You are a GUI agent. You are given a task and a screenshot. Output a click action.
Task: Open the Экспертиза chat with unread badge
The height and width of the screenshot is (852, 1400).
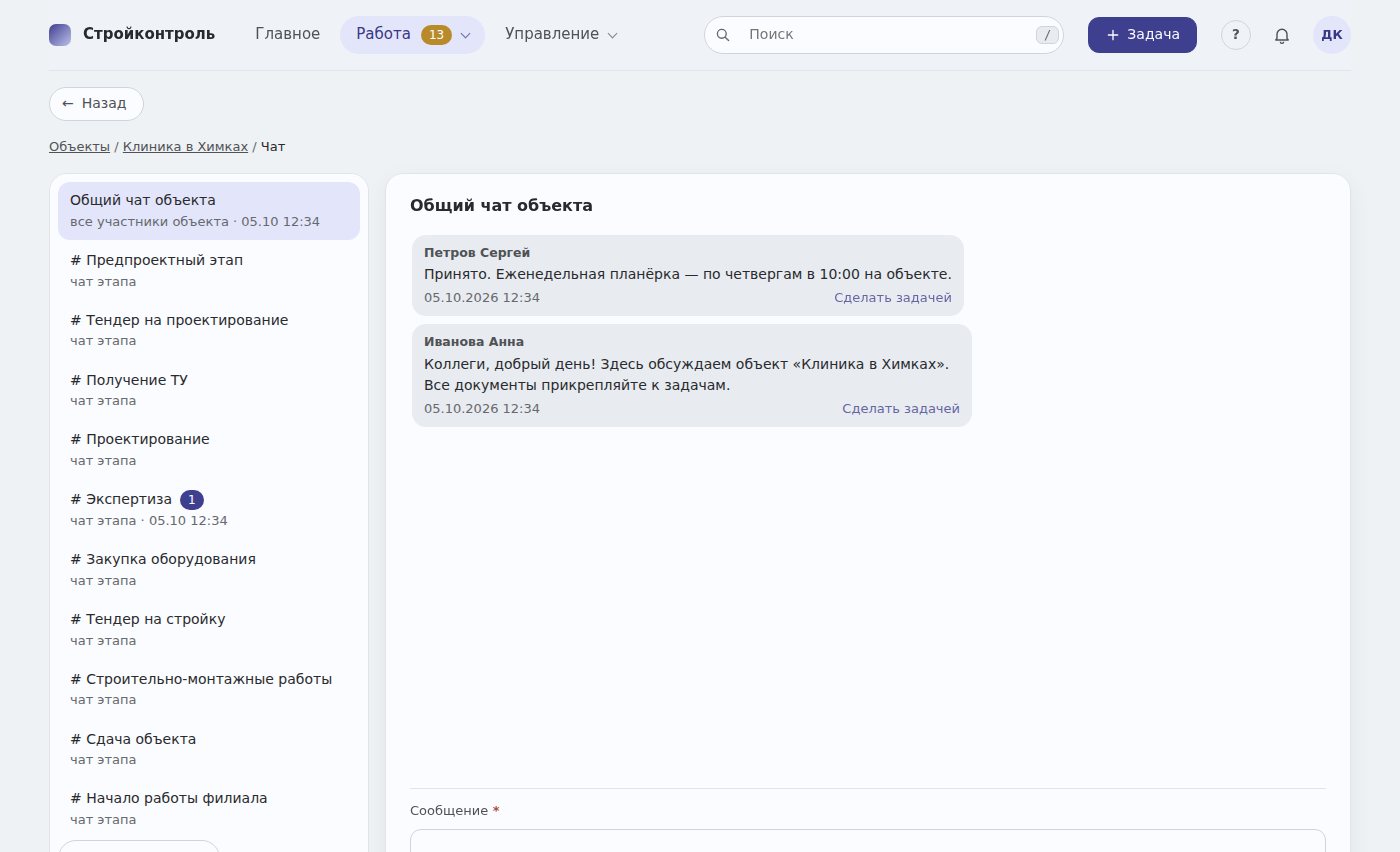pos(209,509)
